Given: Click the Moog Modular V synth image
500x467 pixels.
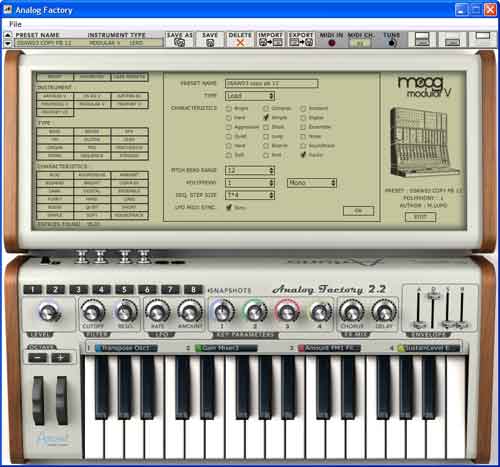Looking at the screenshot, I should coord(424,142).
